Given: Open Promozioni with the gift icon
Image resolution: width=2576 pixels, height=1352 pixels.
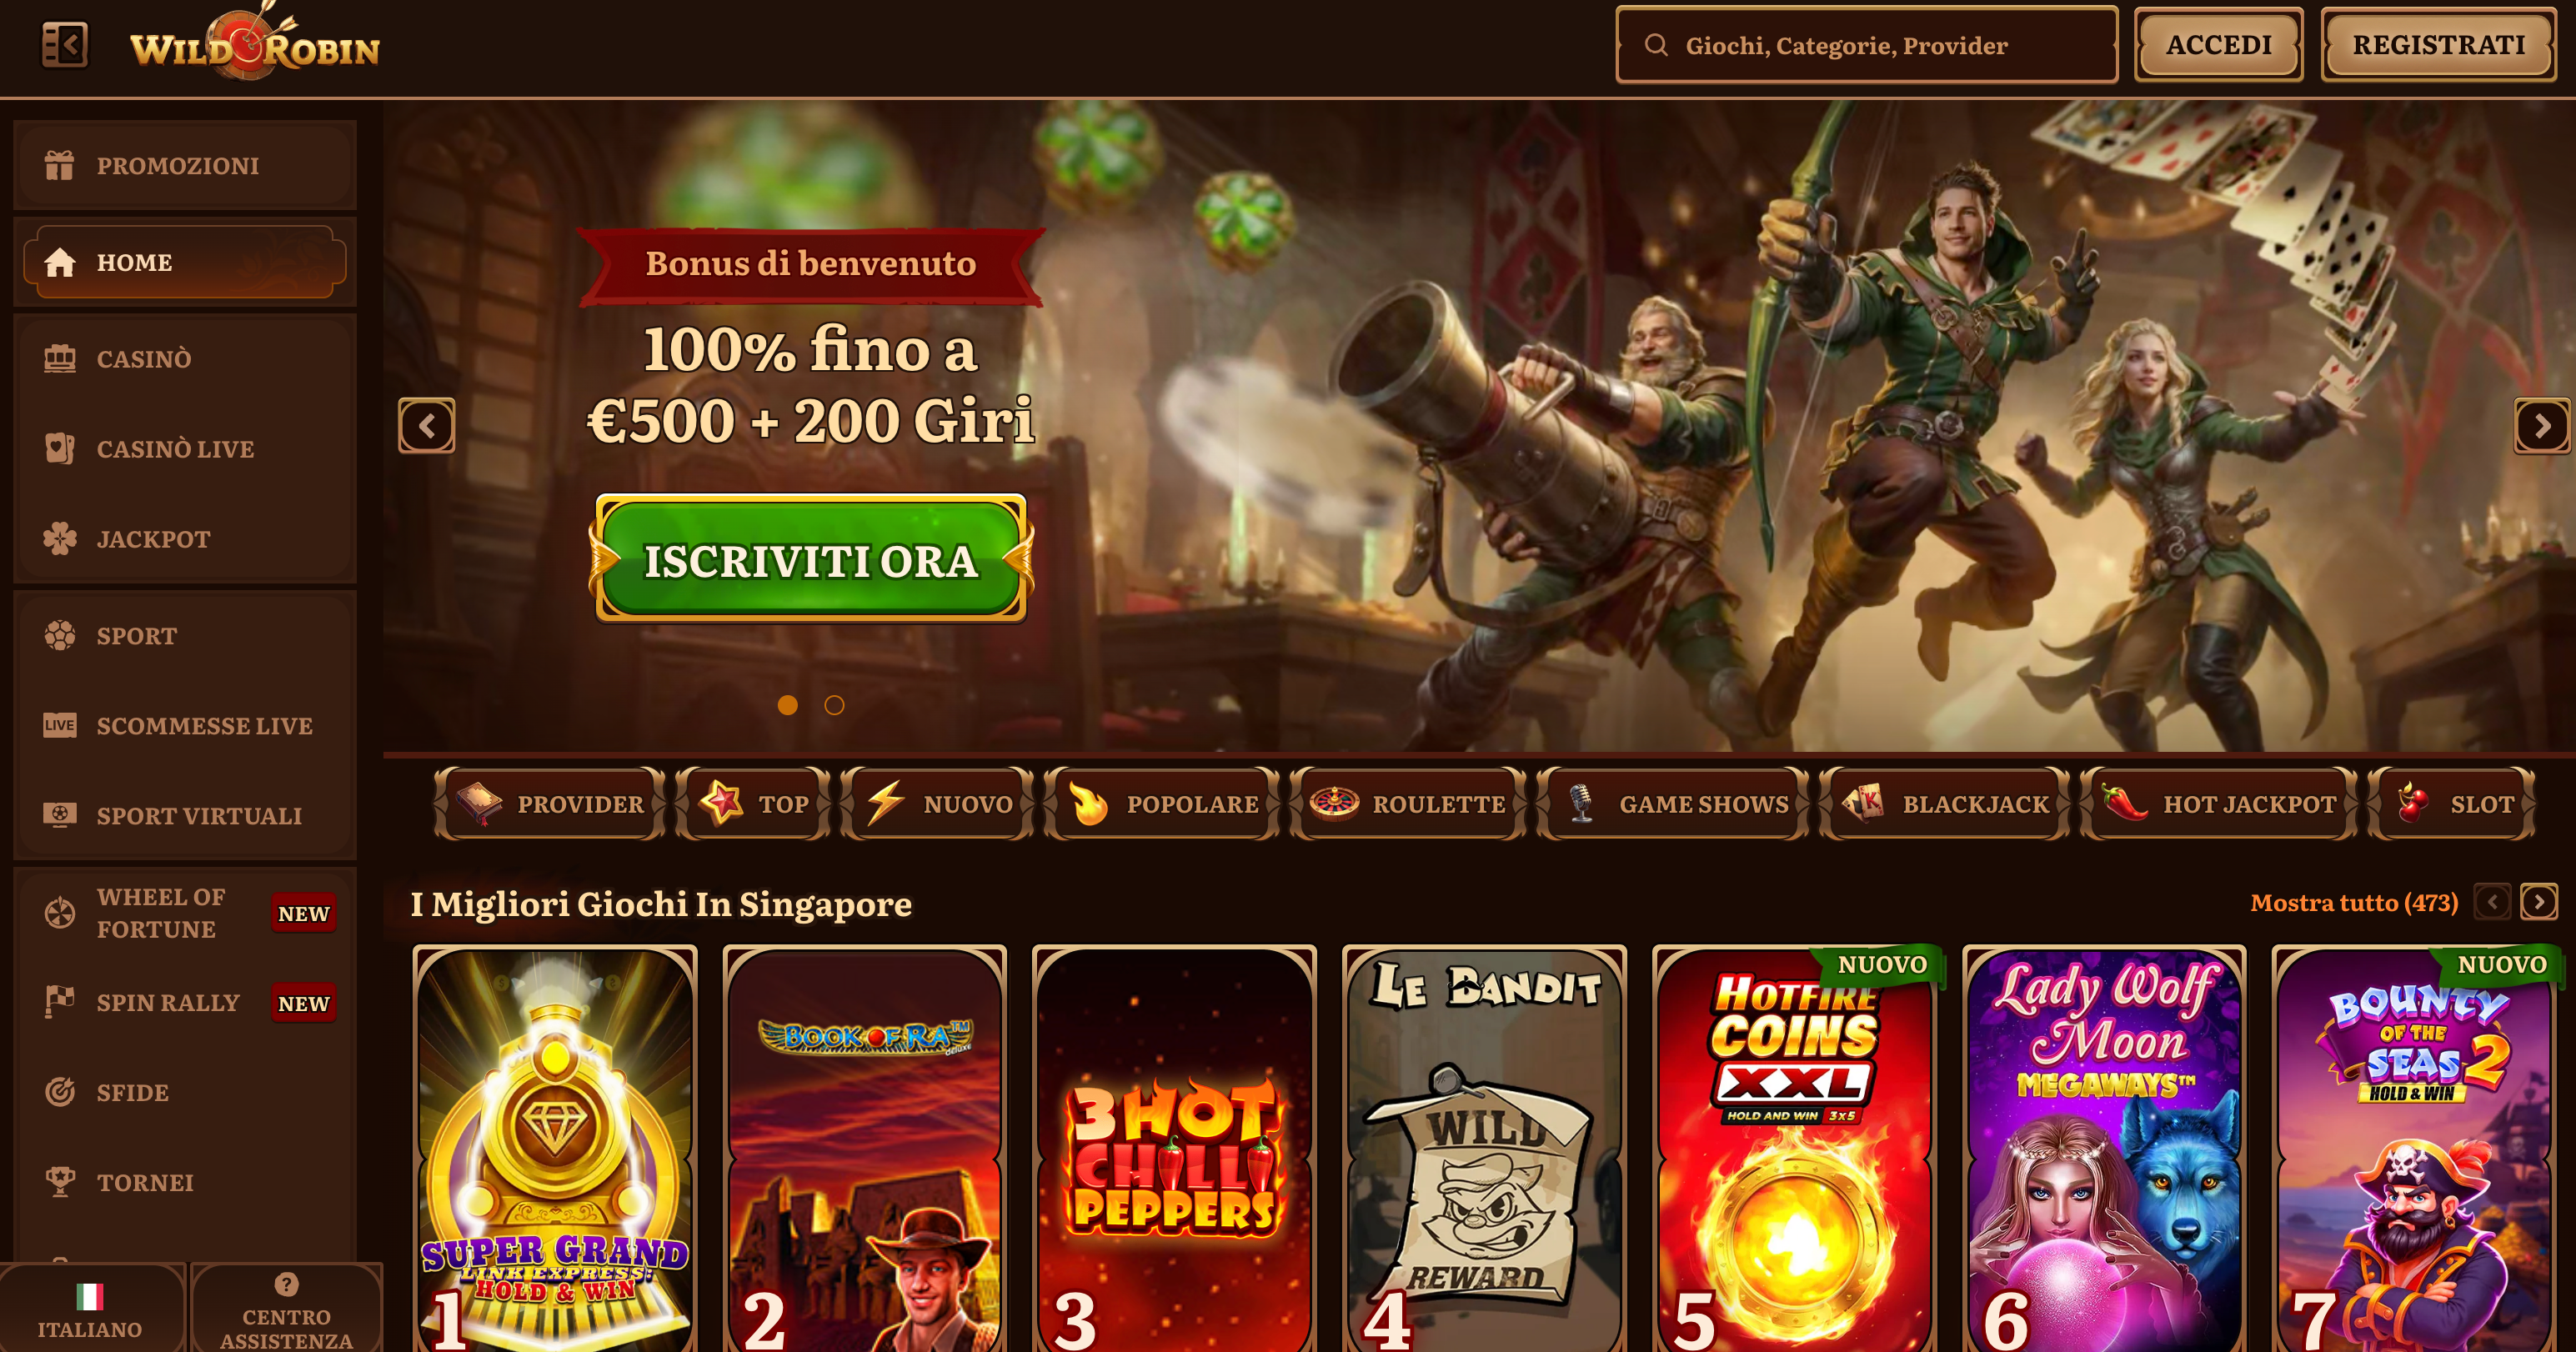Looking at the screenshot, I should tap(185, 165).
